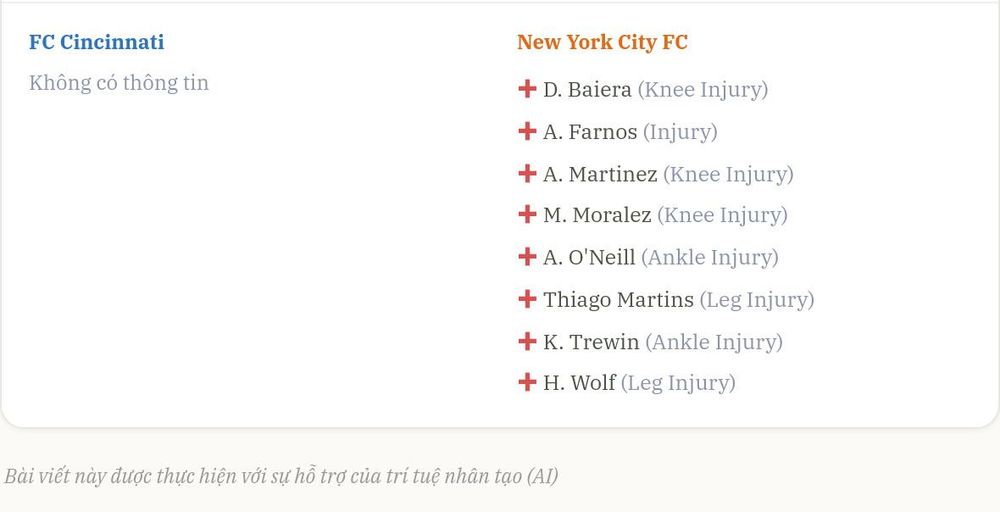Select the H. Wolf player name
This screenshot has height=512, width=1000.
click(579, 383)
